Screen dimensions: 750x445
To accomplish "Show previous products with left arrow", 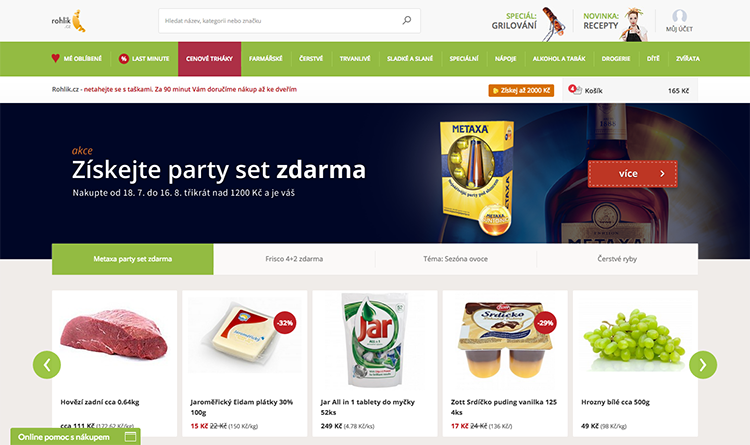I will pos(47,365).
